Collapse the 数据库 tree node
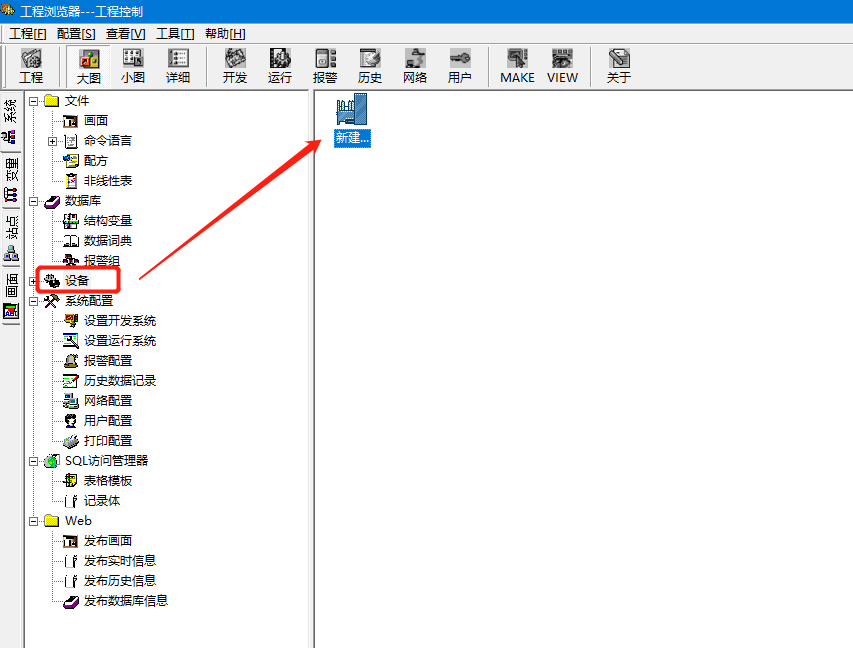 coord(34,201)
